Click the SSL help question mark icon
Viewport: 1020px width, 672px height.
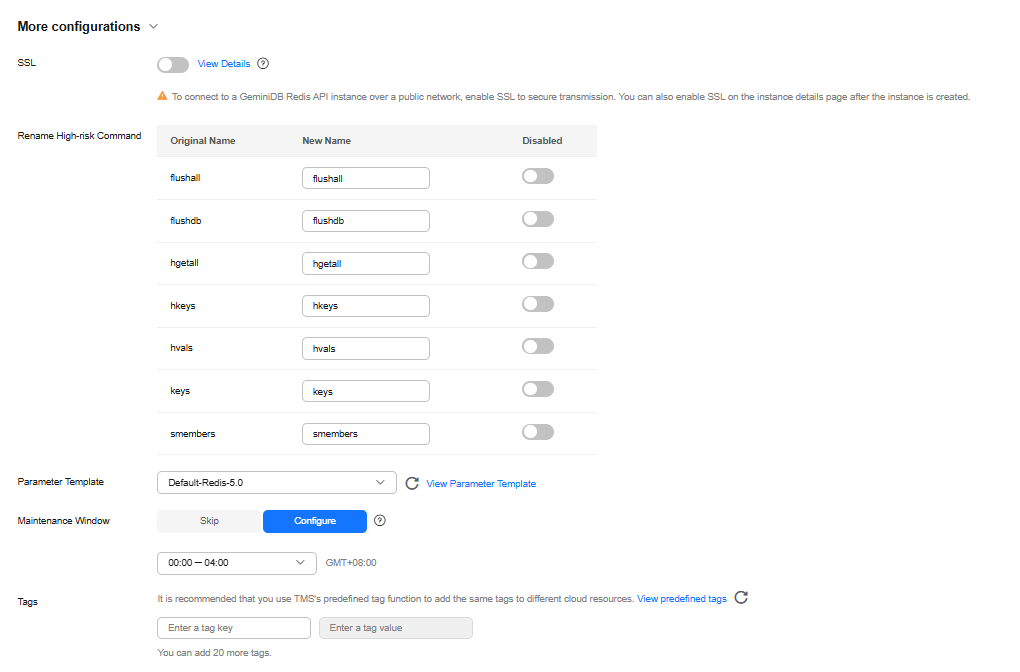[263, 64]
